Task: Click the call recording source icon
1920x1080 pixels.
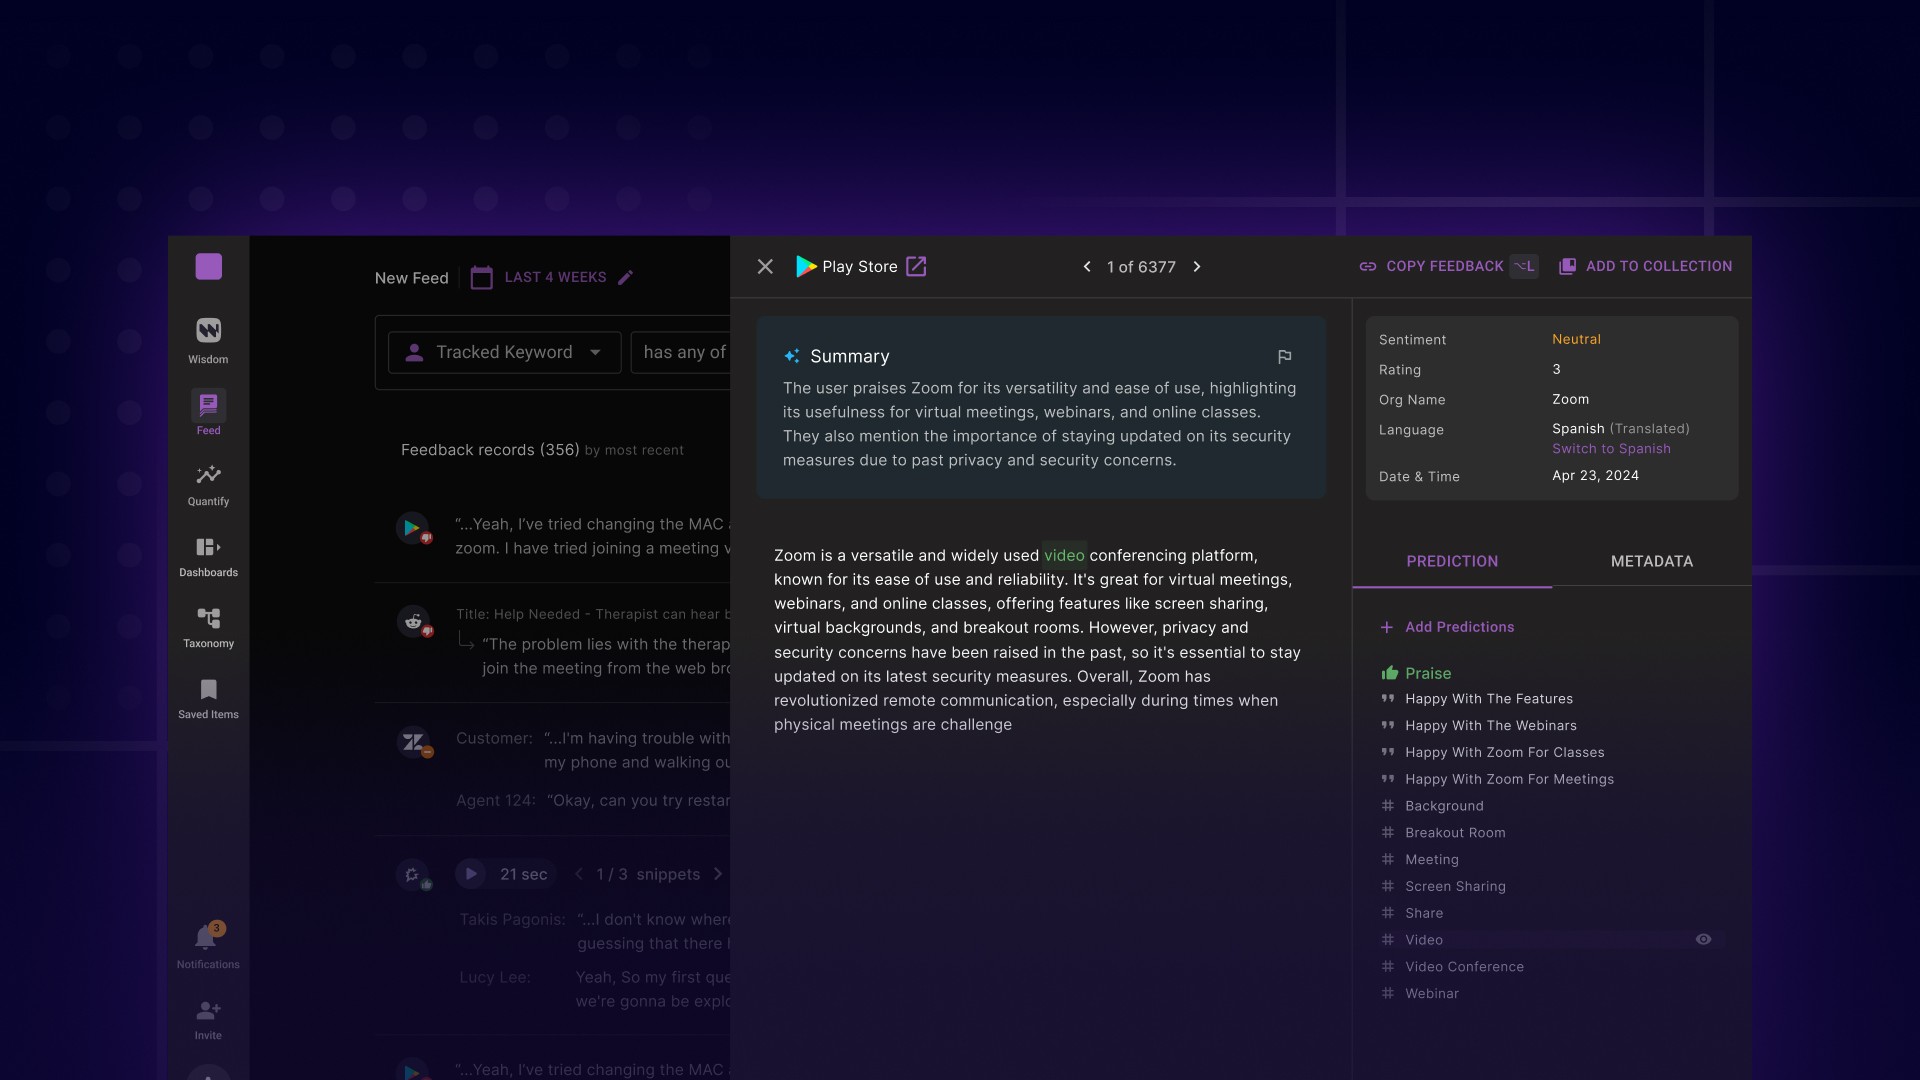Action: click(413, 876)
